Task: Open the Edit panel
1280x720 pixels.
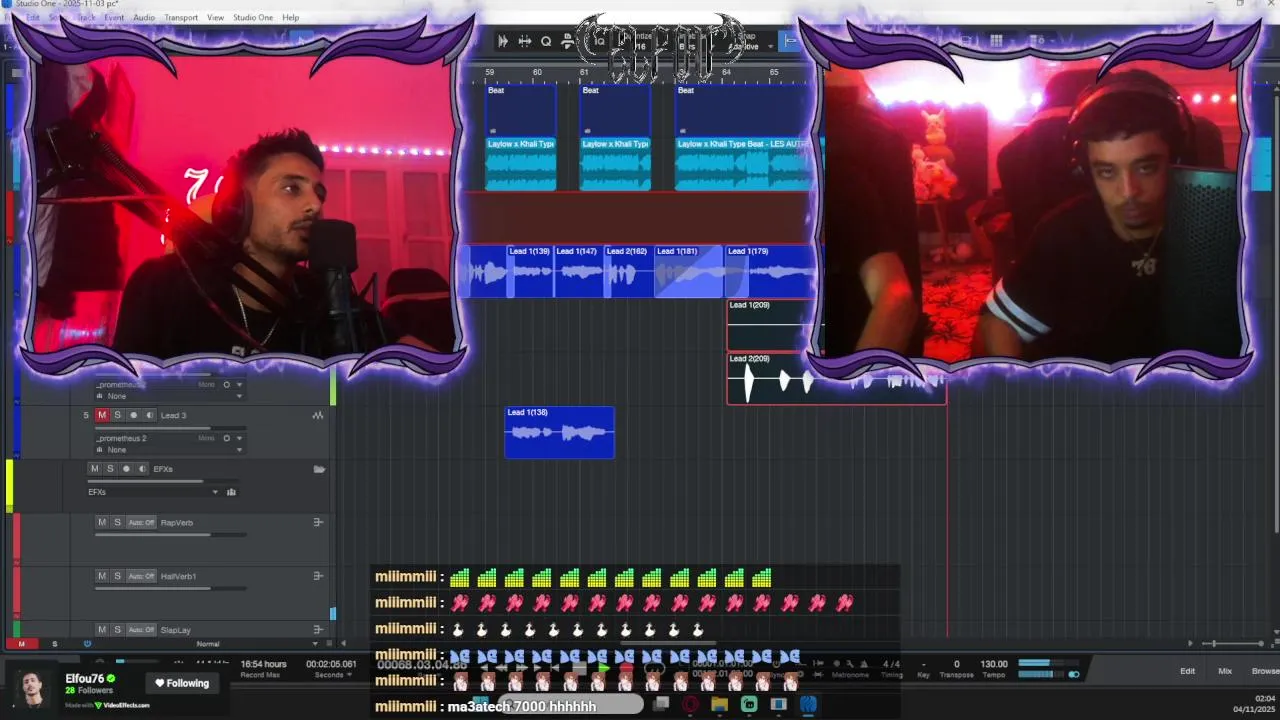Action: [1187, 671]
